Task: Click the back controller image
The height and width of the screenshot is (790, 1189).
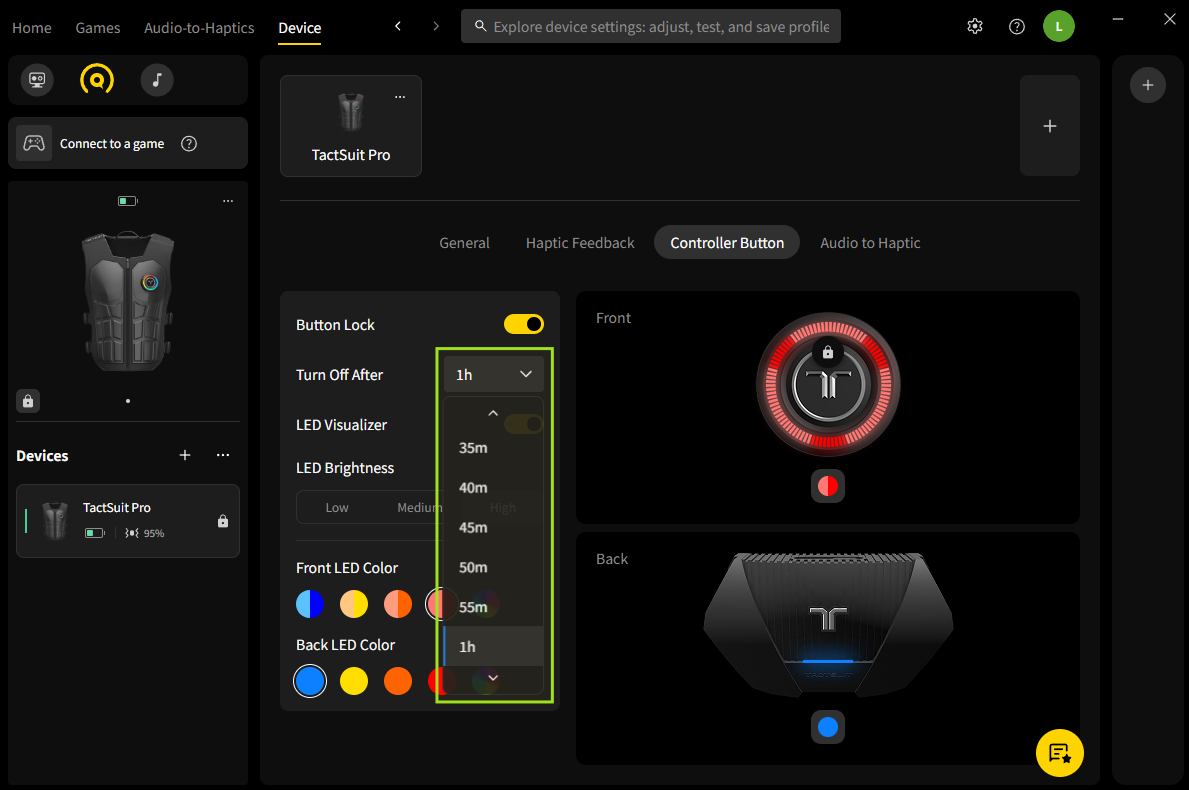Action: click(x=827, y=624)
